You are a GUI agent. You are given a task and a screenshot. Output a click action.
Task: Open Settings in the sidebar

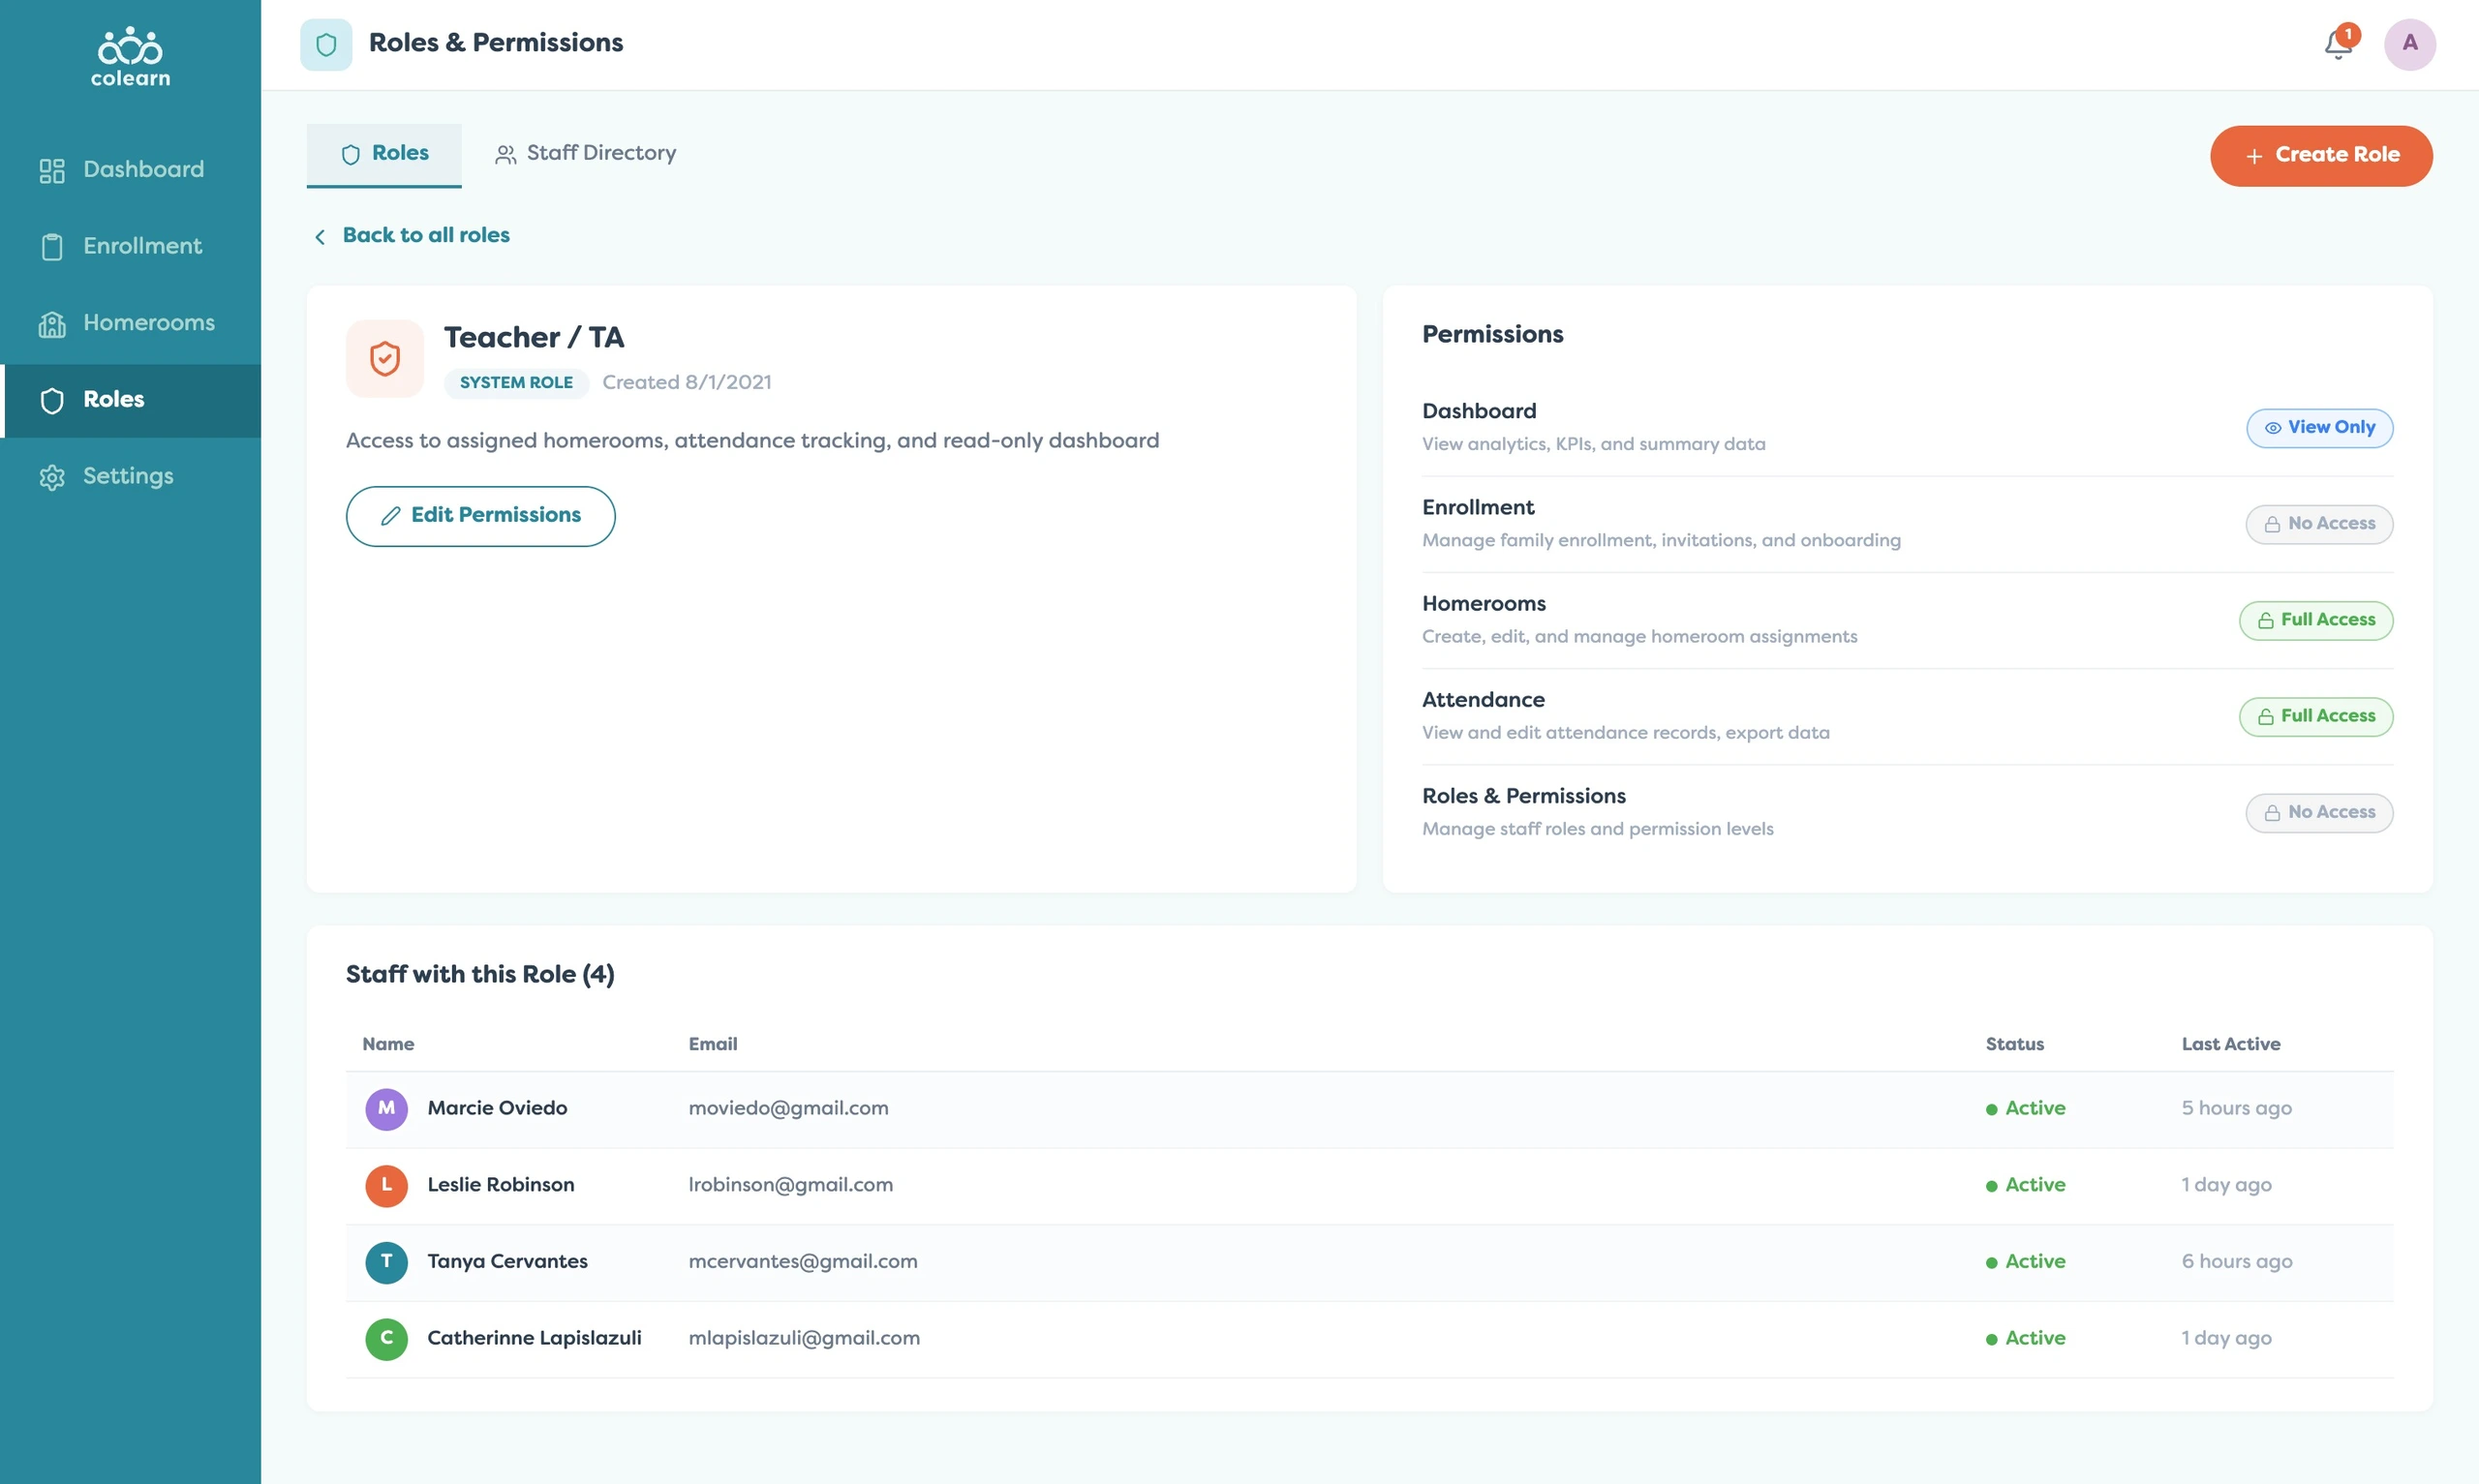coord(130,477)
